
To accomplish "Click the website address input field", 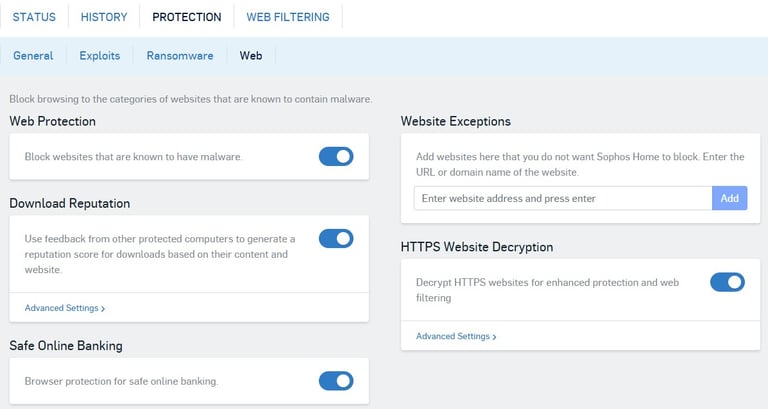I will (562, 198).
